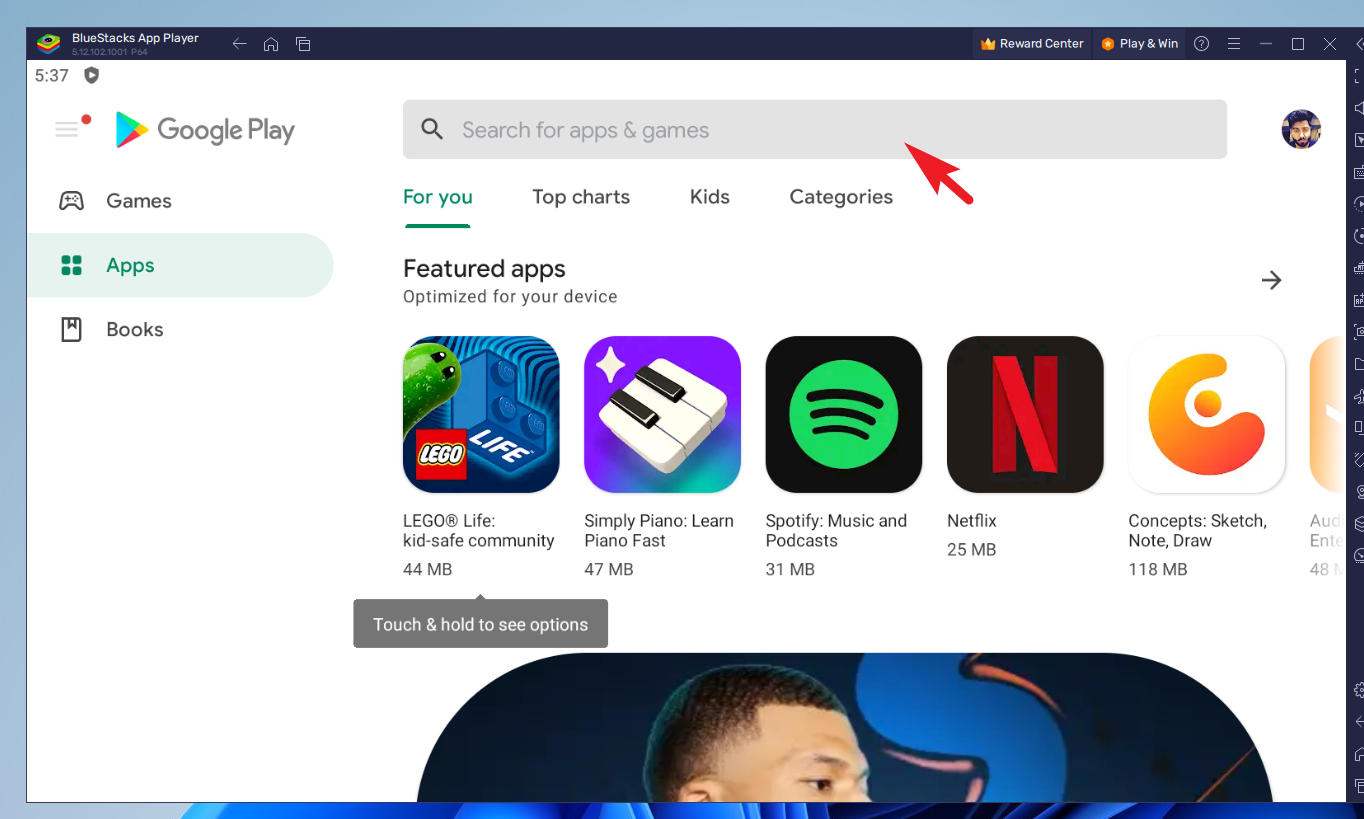Click the 'Netflix' app title
The width and height of the screenshot is (1364, 819).
click(972, 521)
